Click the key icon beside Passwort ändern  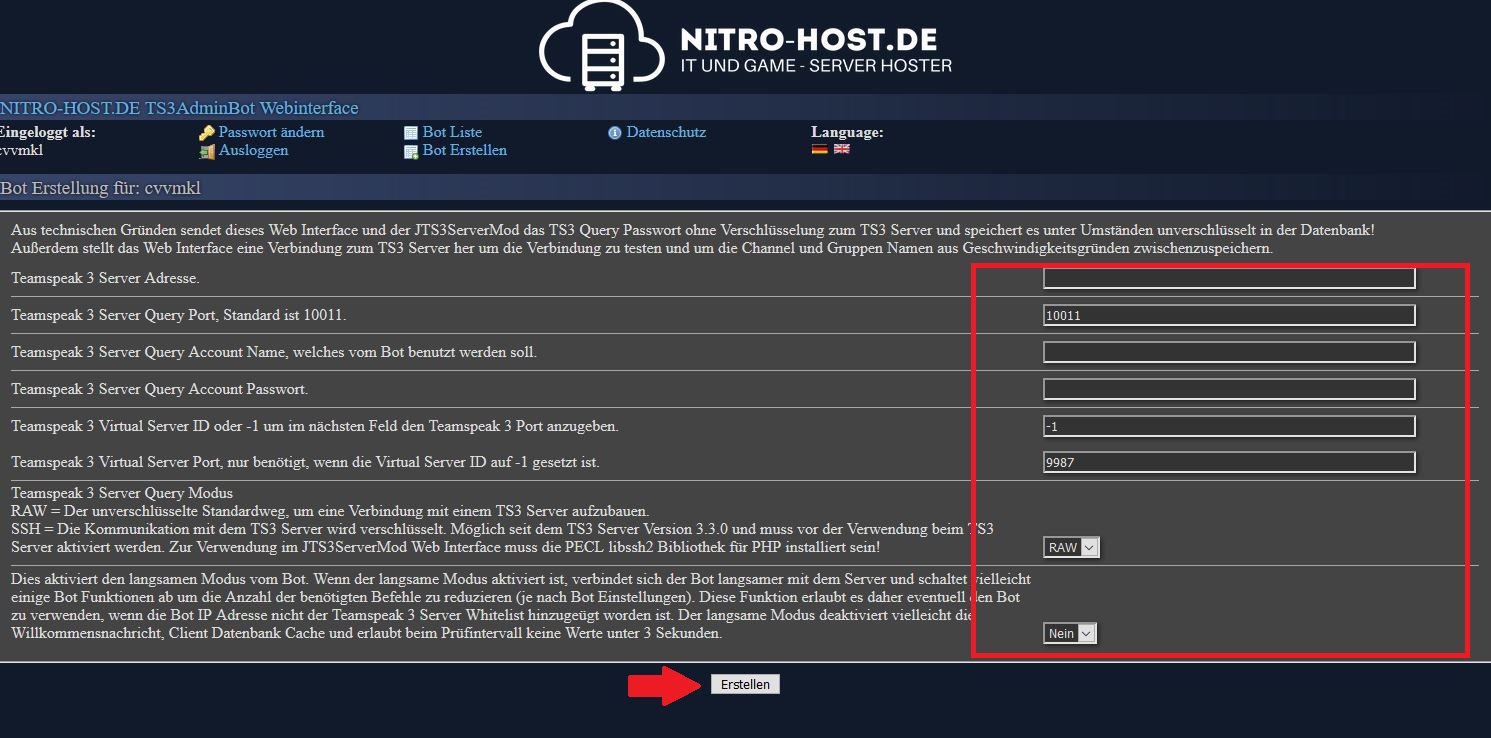tap(207, 133)
